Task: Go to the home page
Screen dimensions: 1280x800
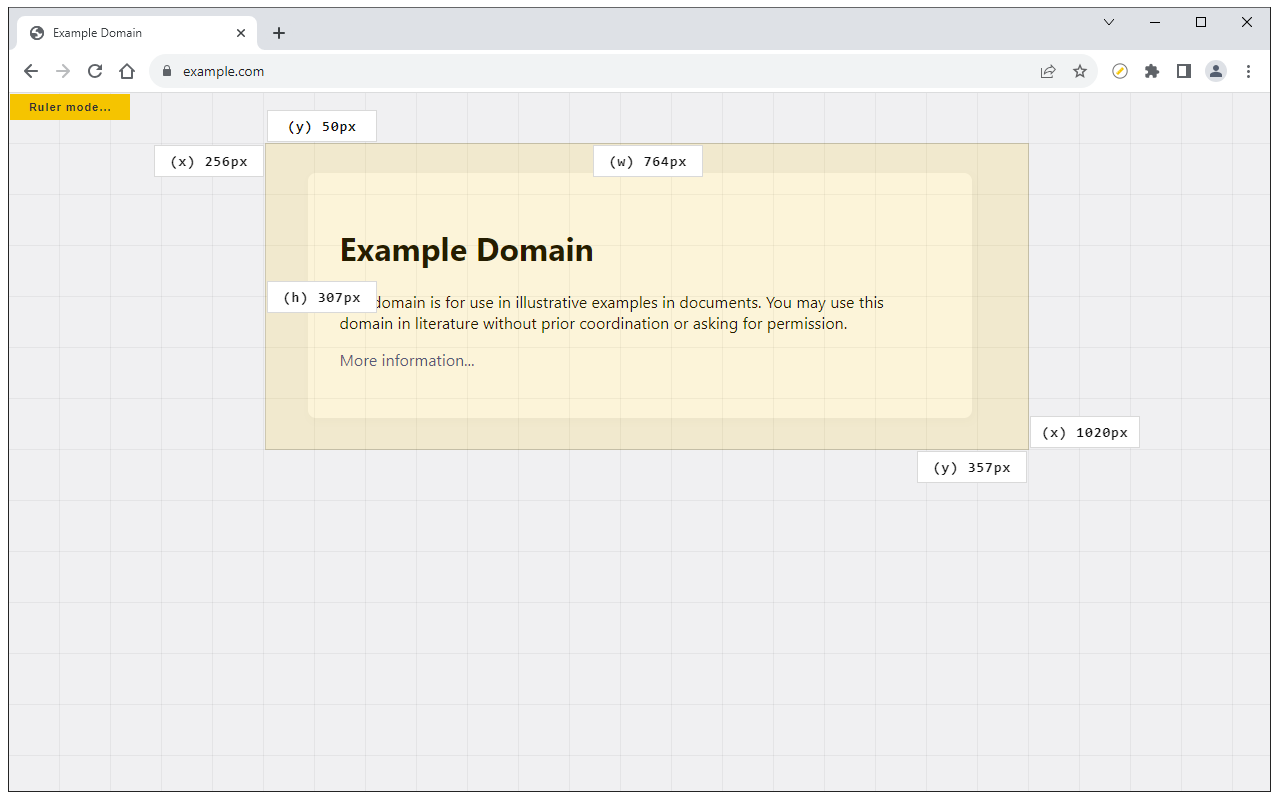Action: pos(127,71)
